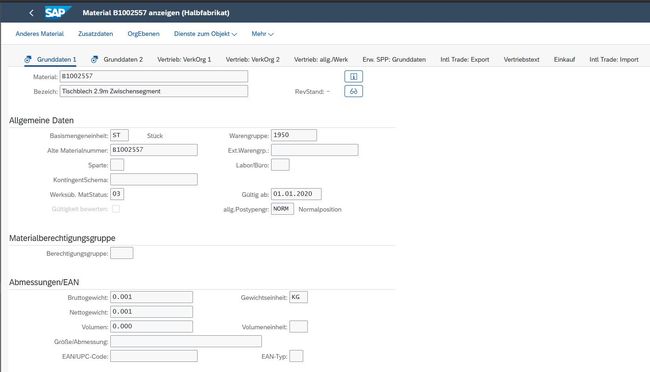The height and width of the screenshot is (372, 650).
Task: Open the Einkauf tab
Action: 564,60
